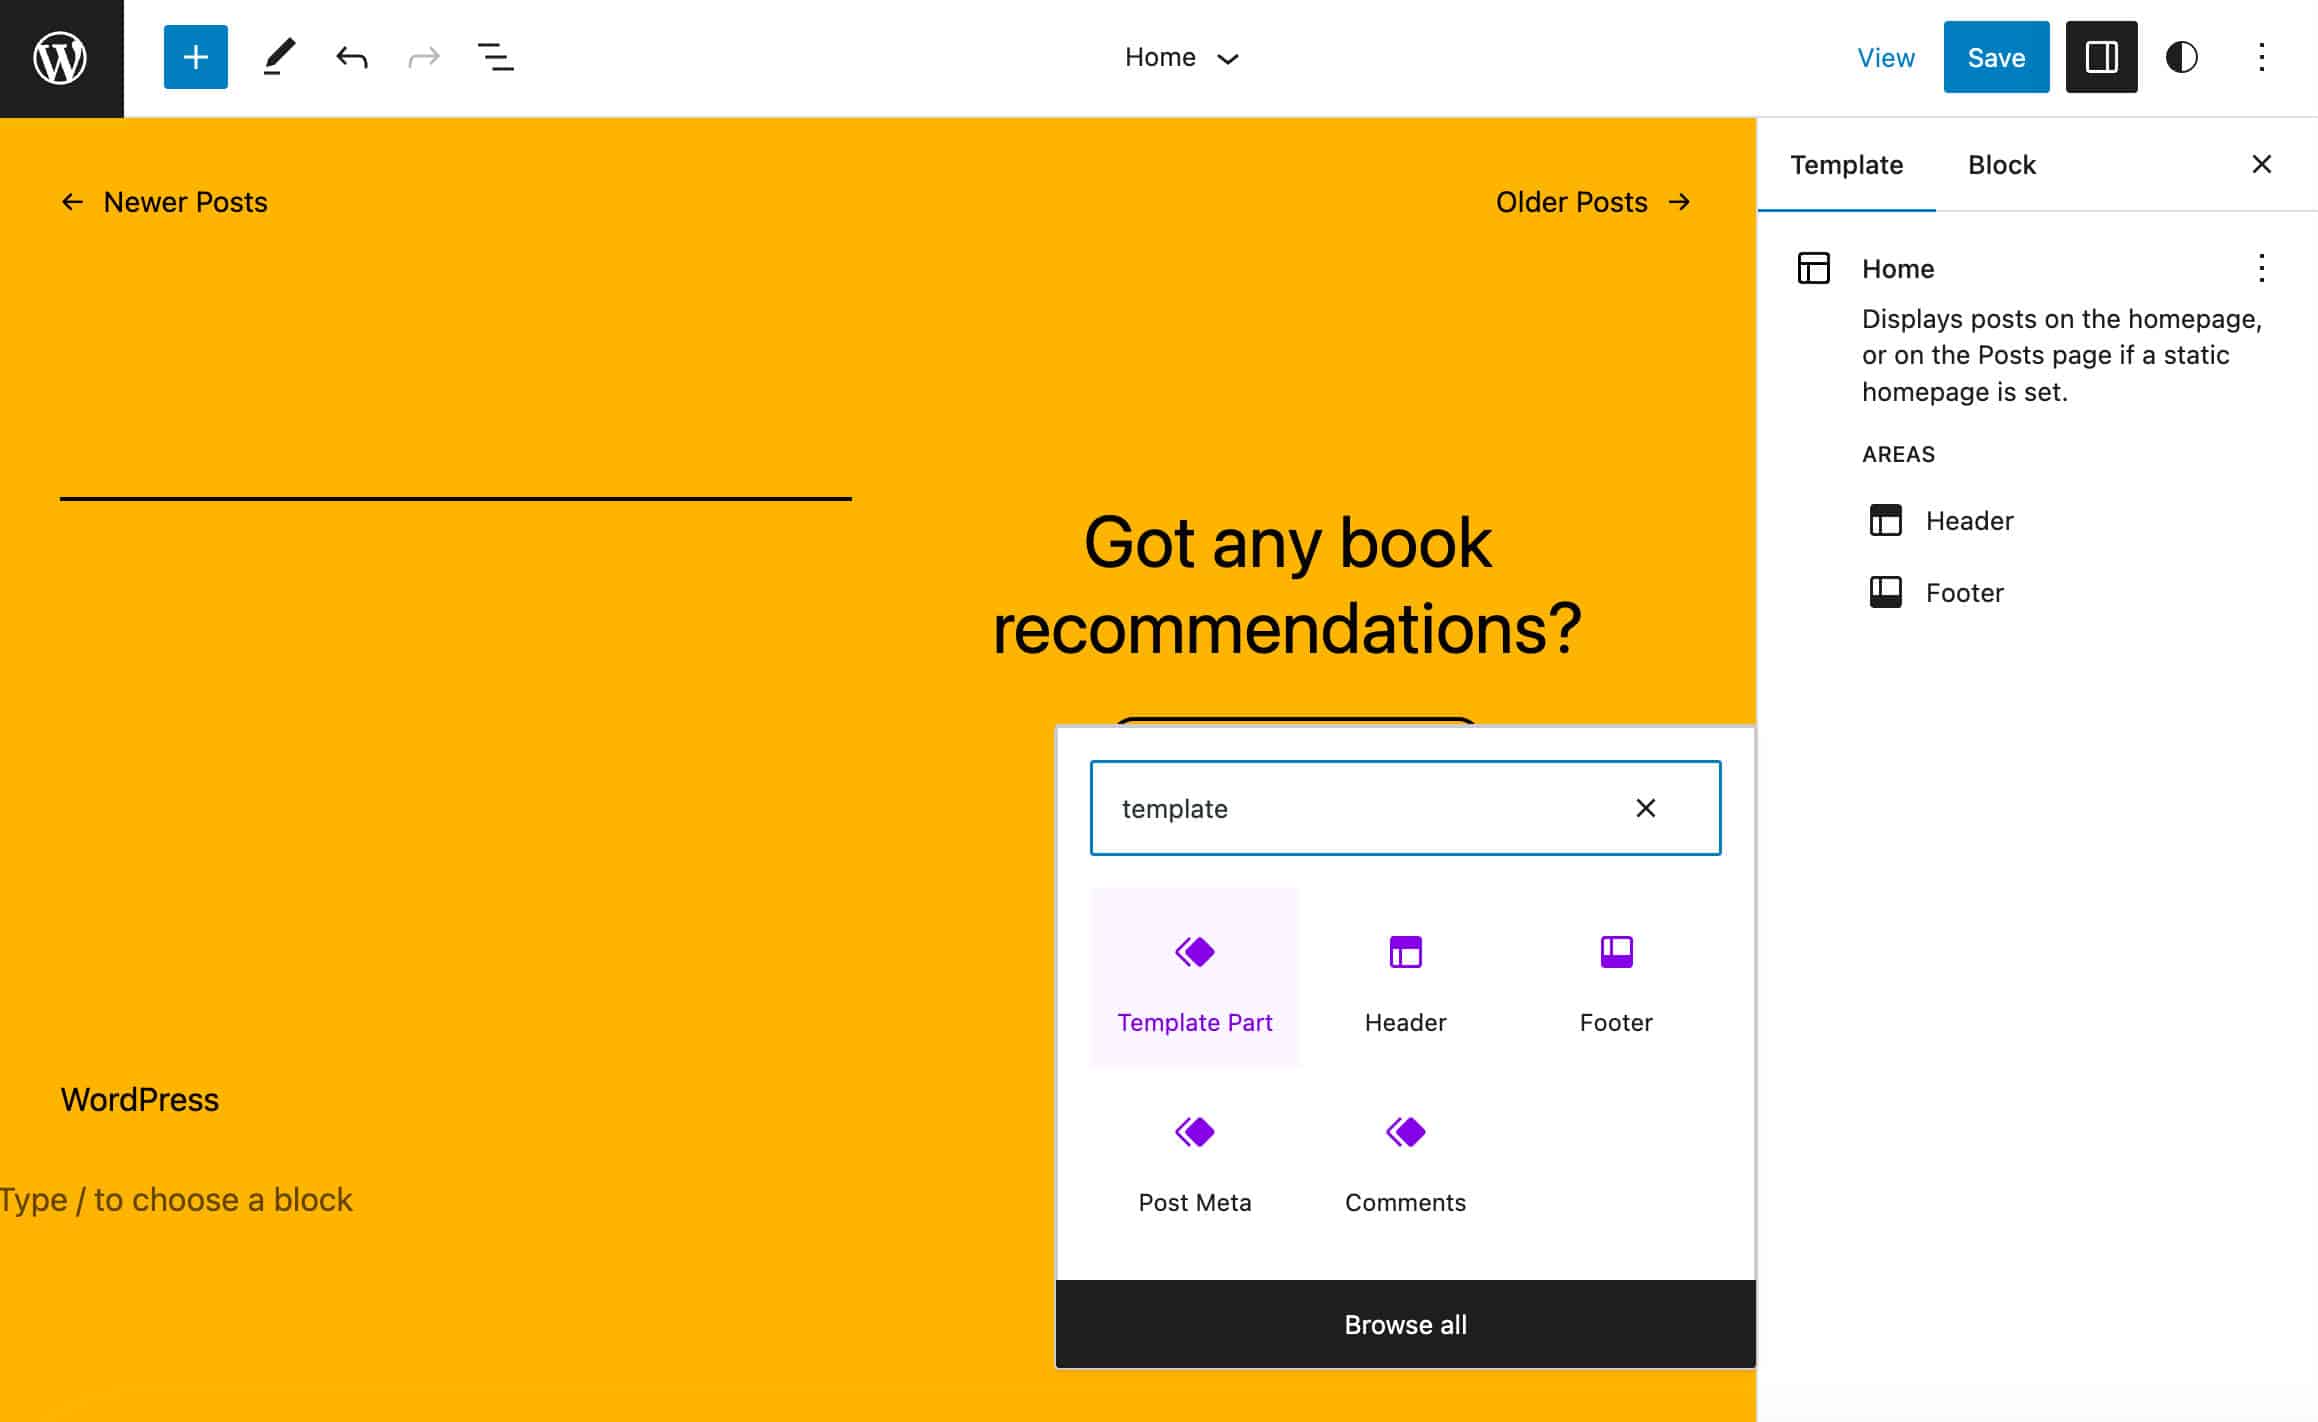Click the Template Part block option
Screen dimensions: 2318x1422
pyautogui.click(x=1195, y=977)
